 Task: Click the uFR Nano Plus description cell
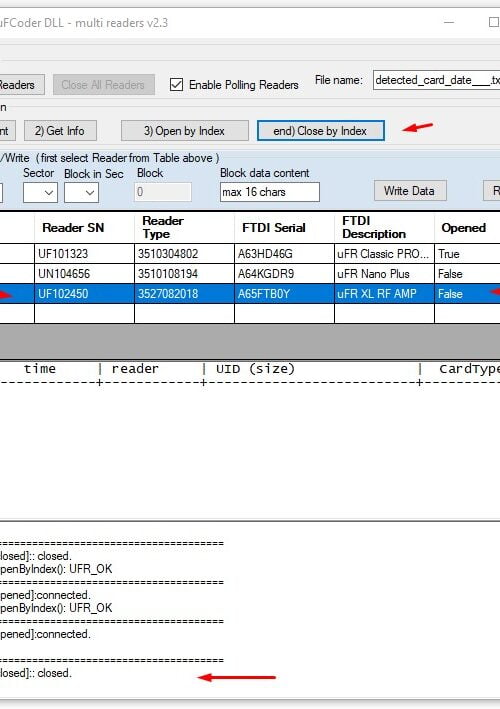pos(384,274)
